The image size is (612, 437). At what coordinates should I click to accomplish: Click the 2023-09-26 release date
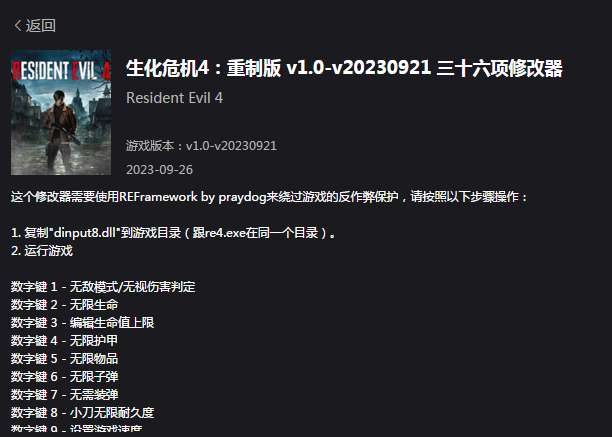coord(159,170)
